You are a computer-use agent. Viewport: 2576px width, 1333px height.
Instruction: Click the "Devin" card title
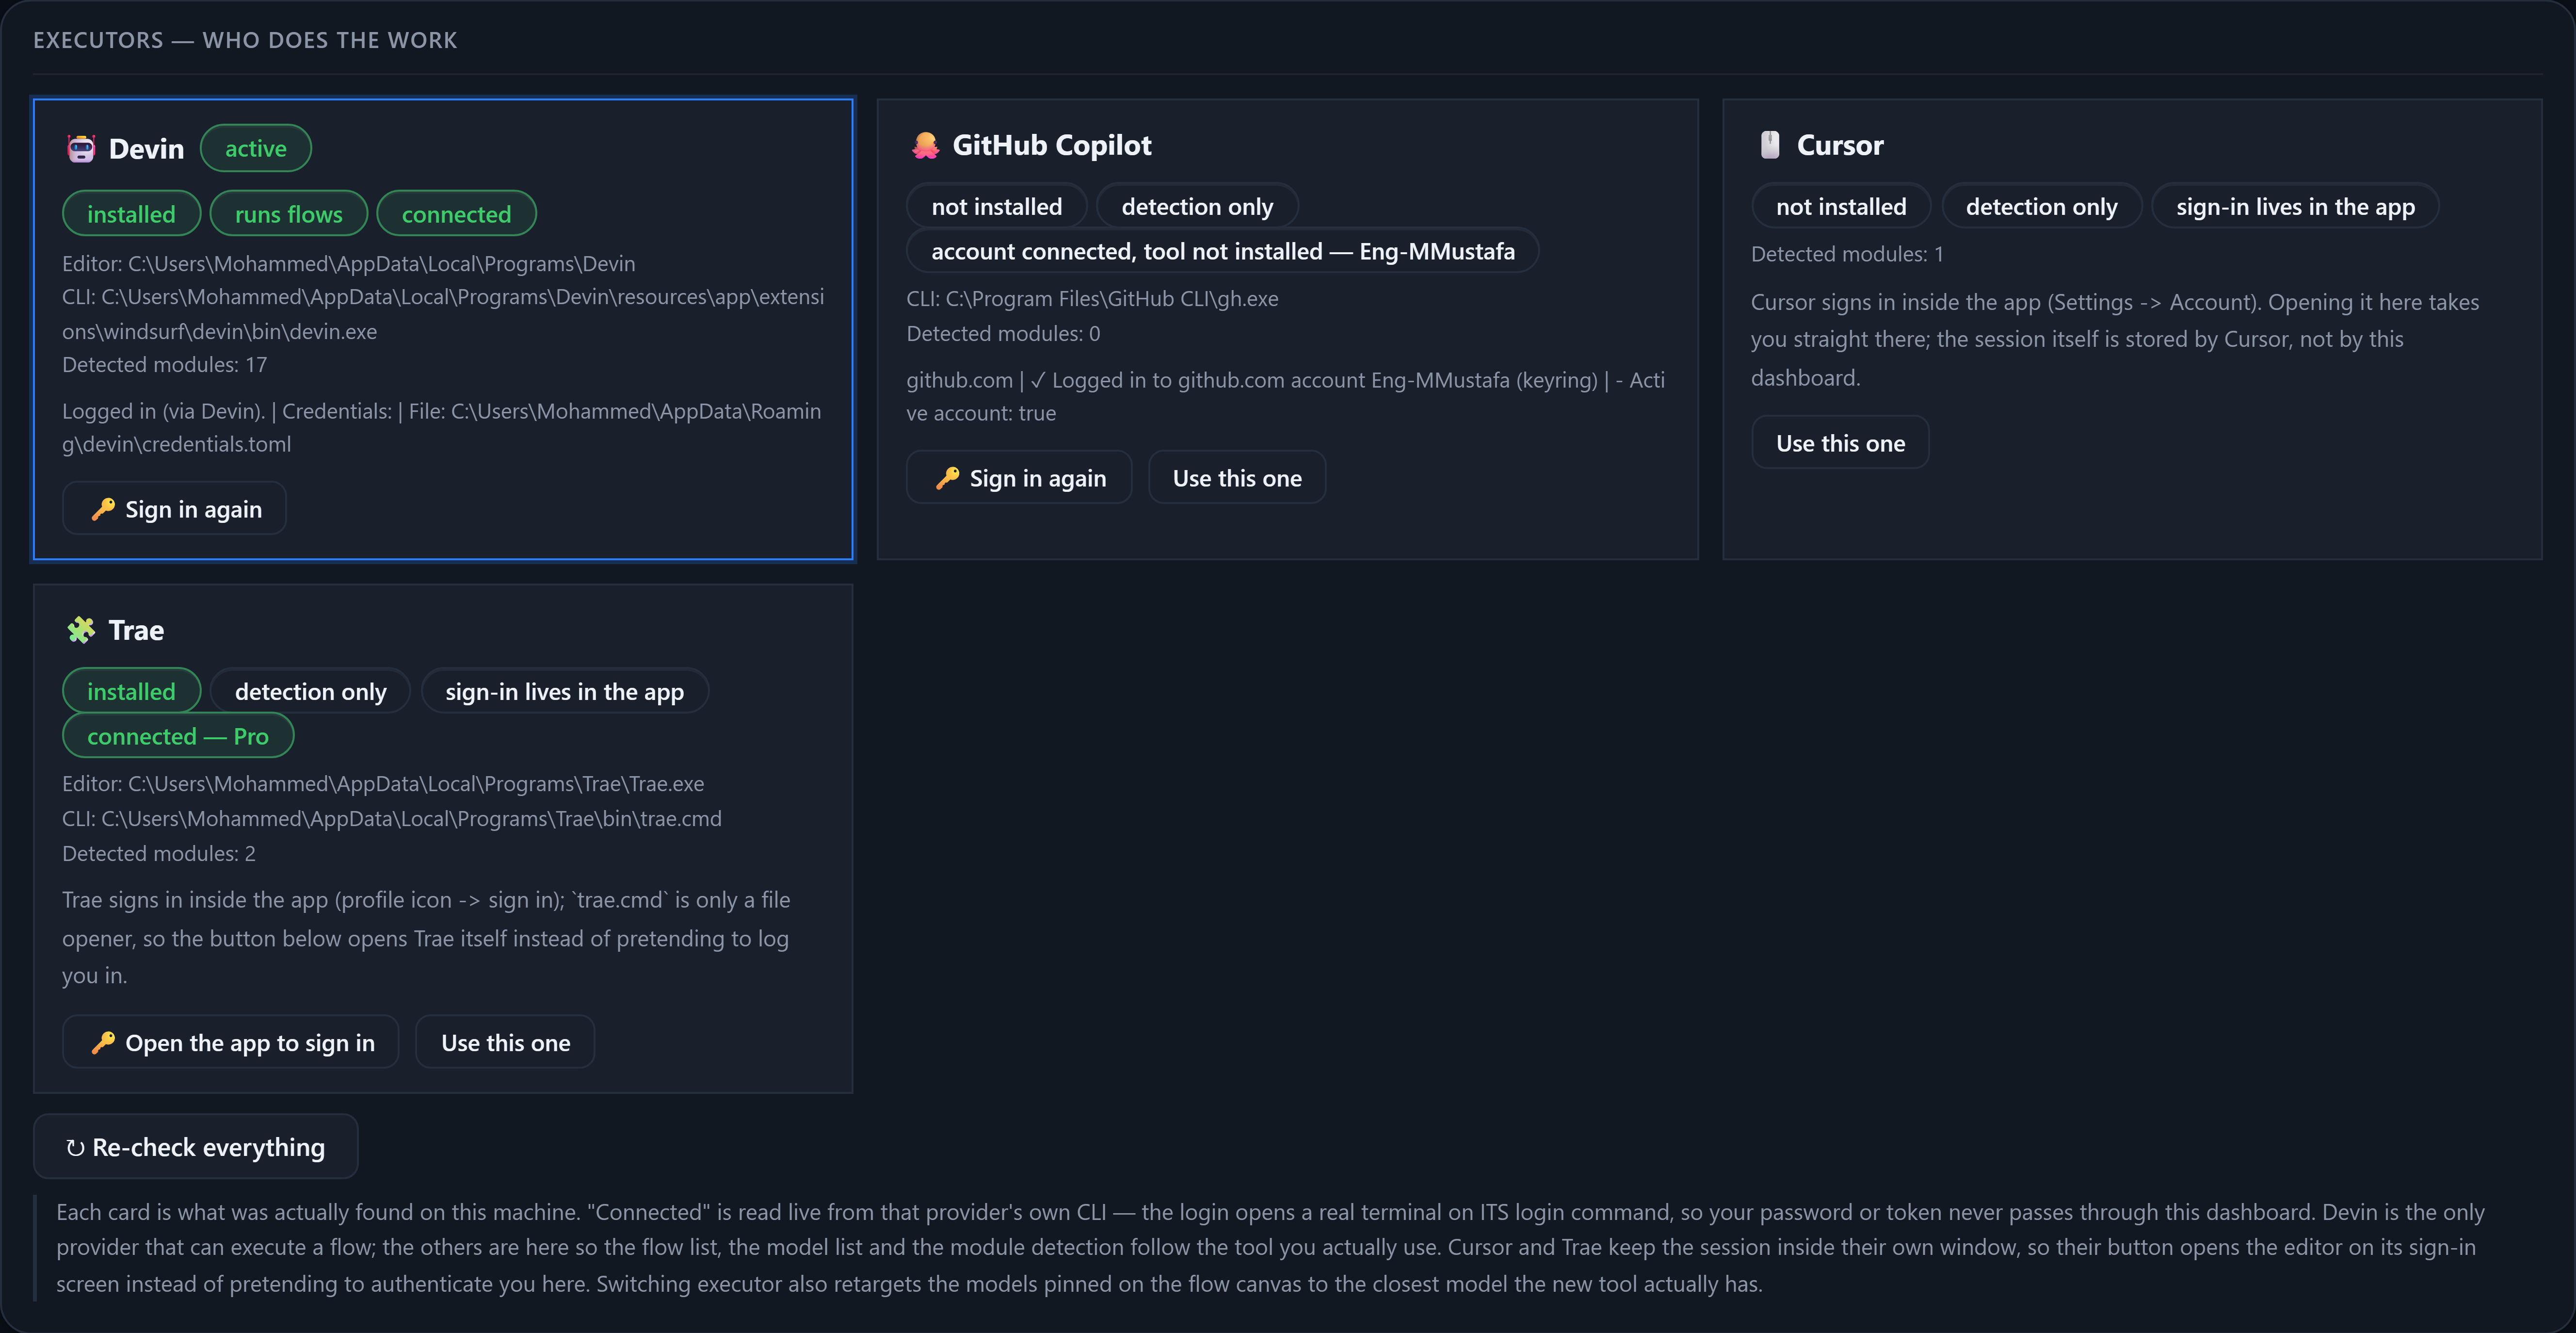click(x=146, y=149)
